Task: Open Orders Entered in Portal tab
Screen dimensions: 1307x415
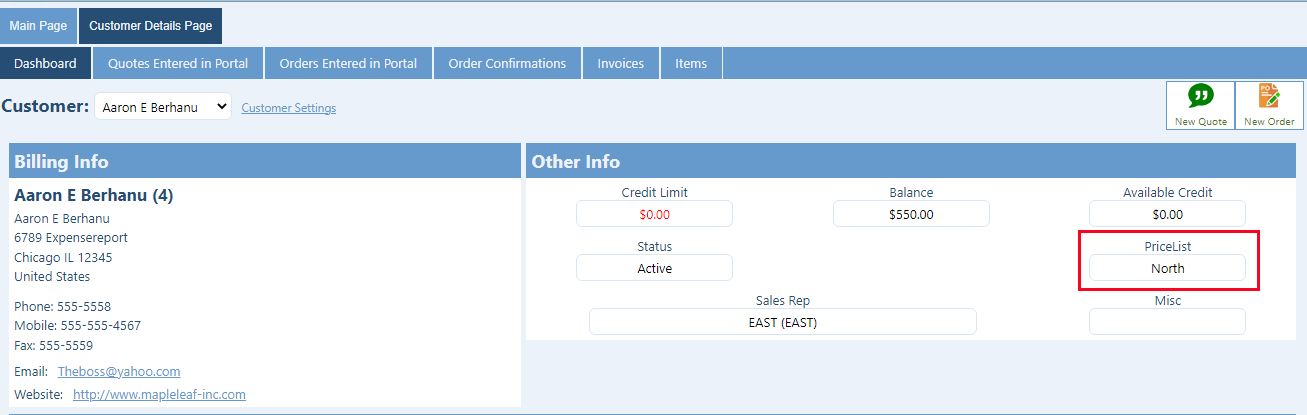Action: (x=348, y=63)
